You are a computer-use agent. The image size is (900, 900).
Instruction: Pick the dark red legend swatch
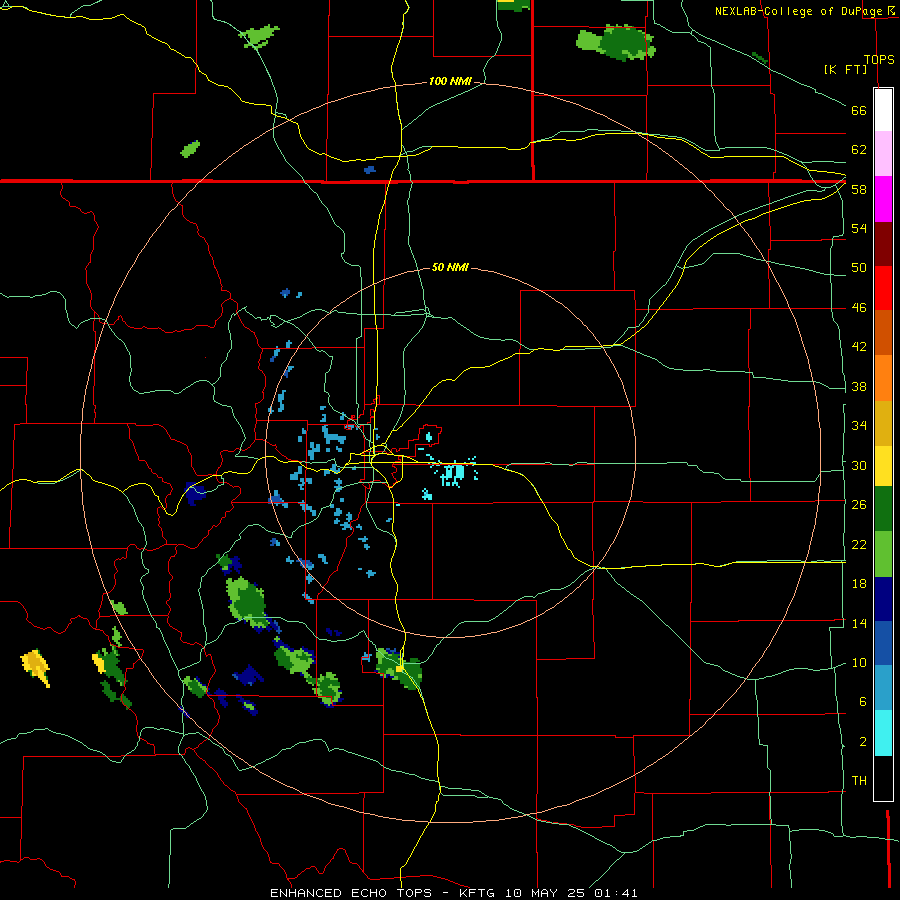click(883, 244)
